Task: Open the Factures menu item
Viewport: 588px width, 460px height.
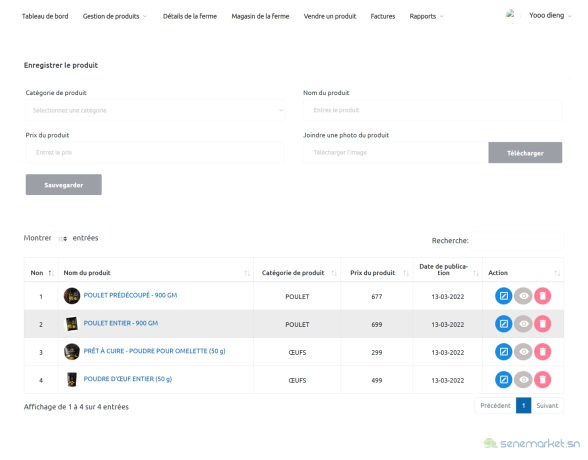Action: click(x=382, y=16)
